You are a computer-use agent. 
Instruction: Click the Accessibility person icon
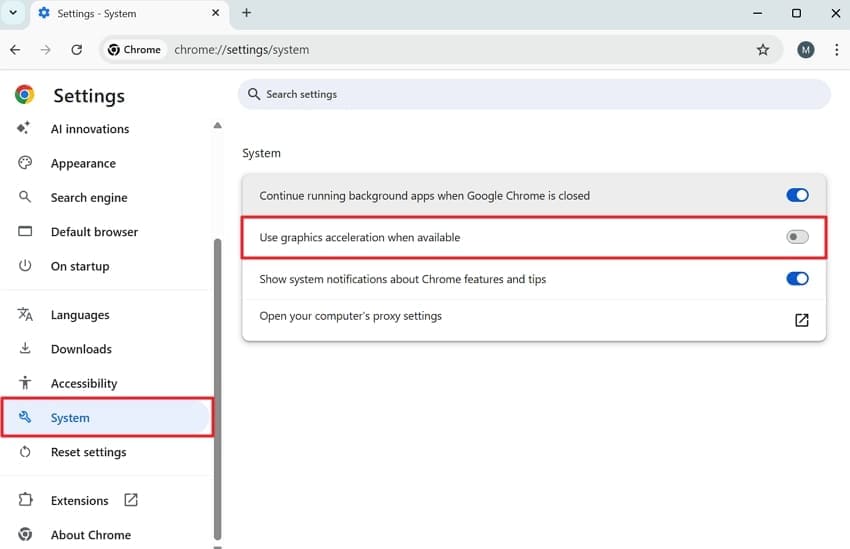pyautogui.click(x=25, y=383)
